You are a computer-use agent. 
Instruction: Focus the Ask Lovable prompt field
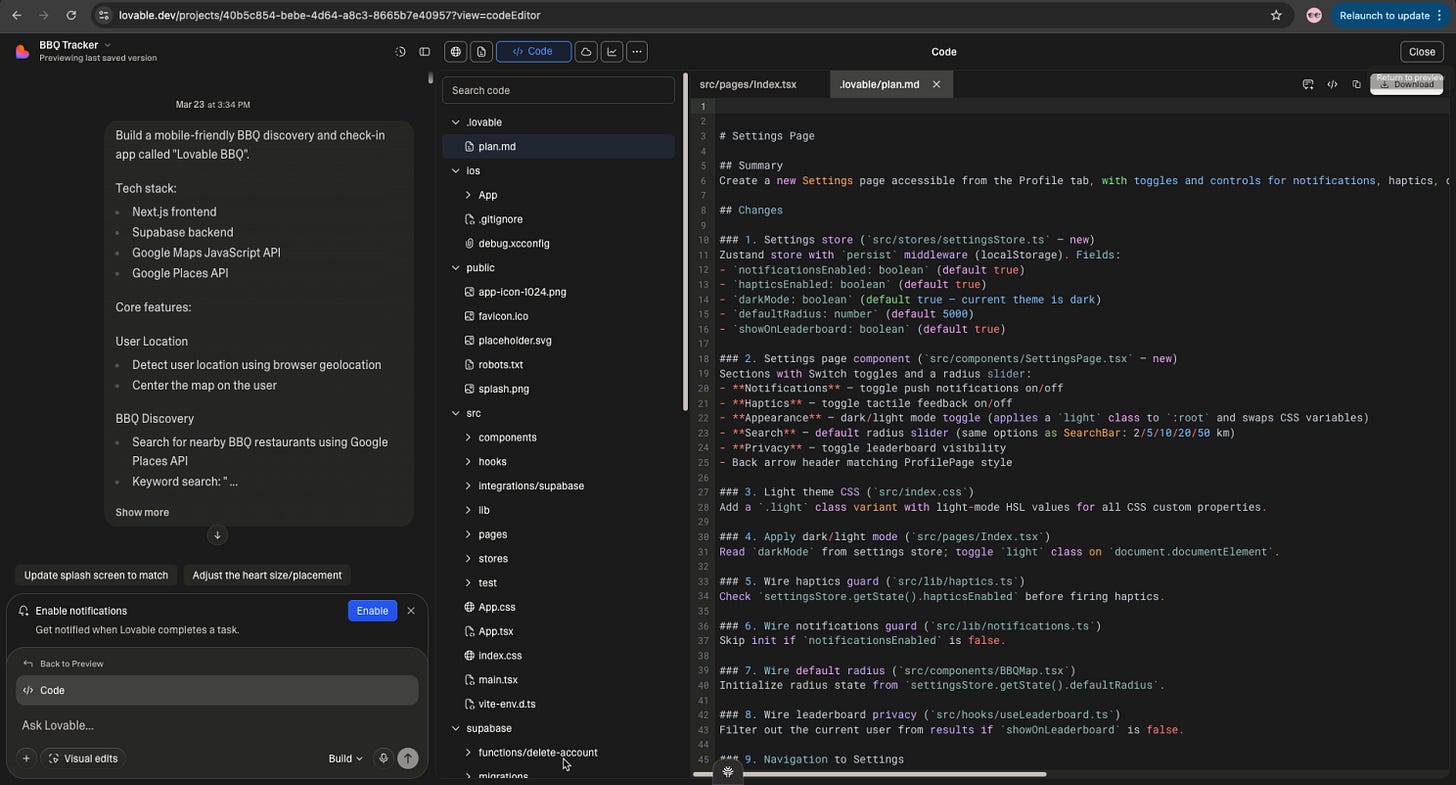217,725
